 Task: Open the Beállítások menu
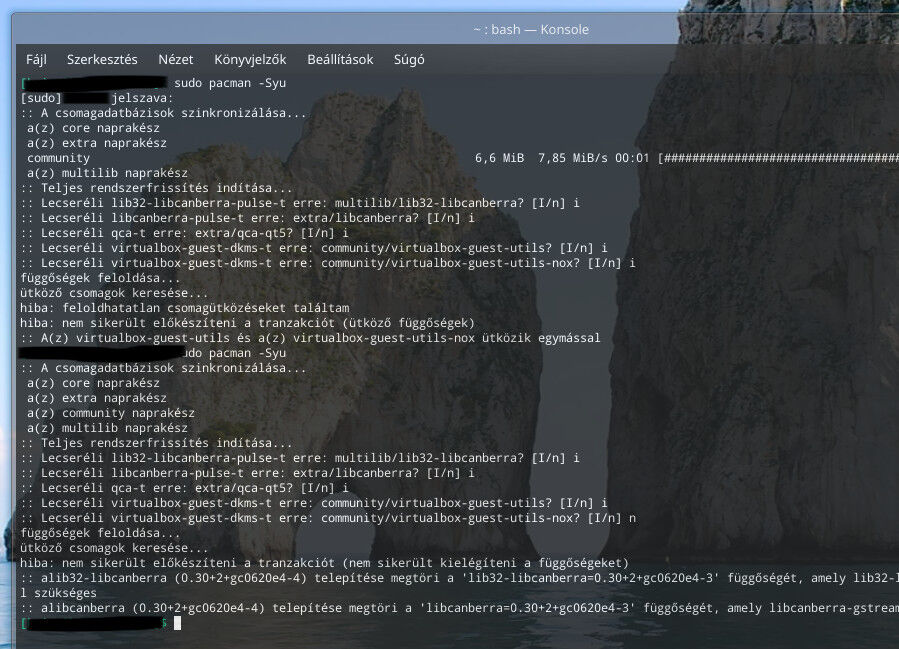[340, 60]
